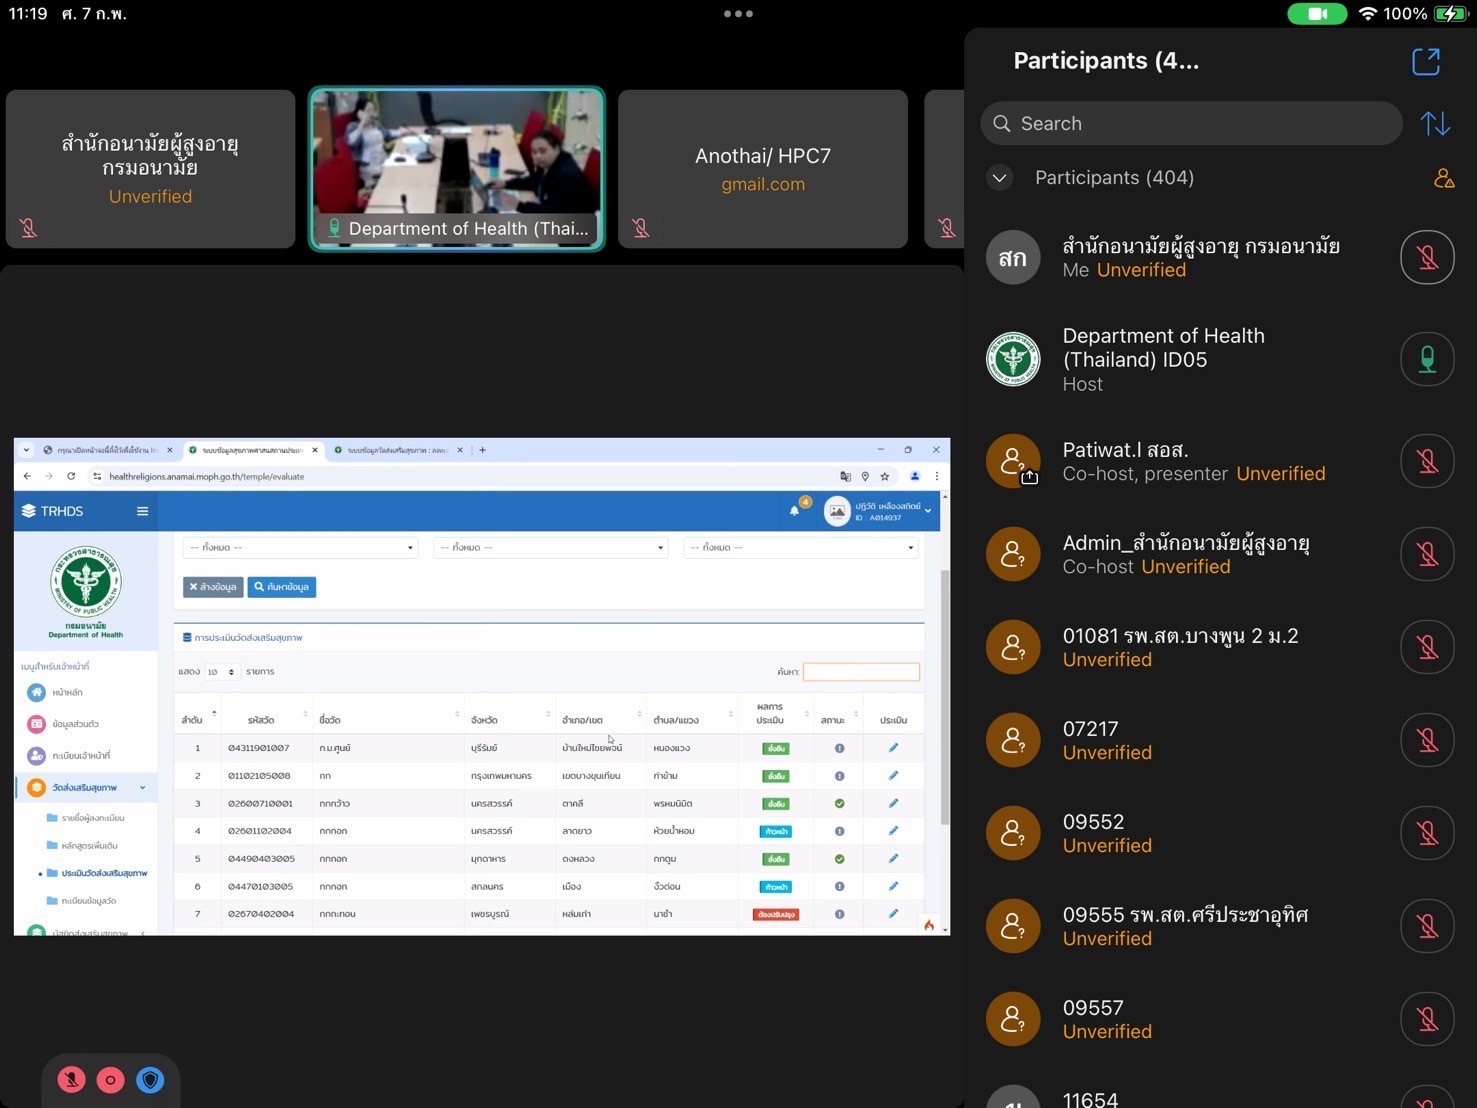Click the edit pencil for row 04311901007
Screen dimensions: 1477x1108
(x=893, y=748)
